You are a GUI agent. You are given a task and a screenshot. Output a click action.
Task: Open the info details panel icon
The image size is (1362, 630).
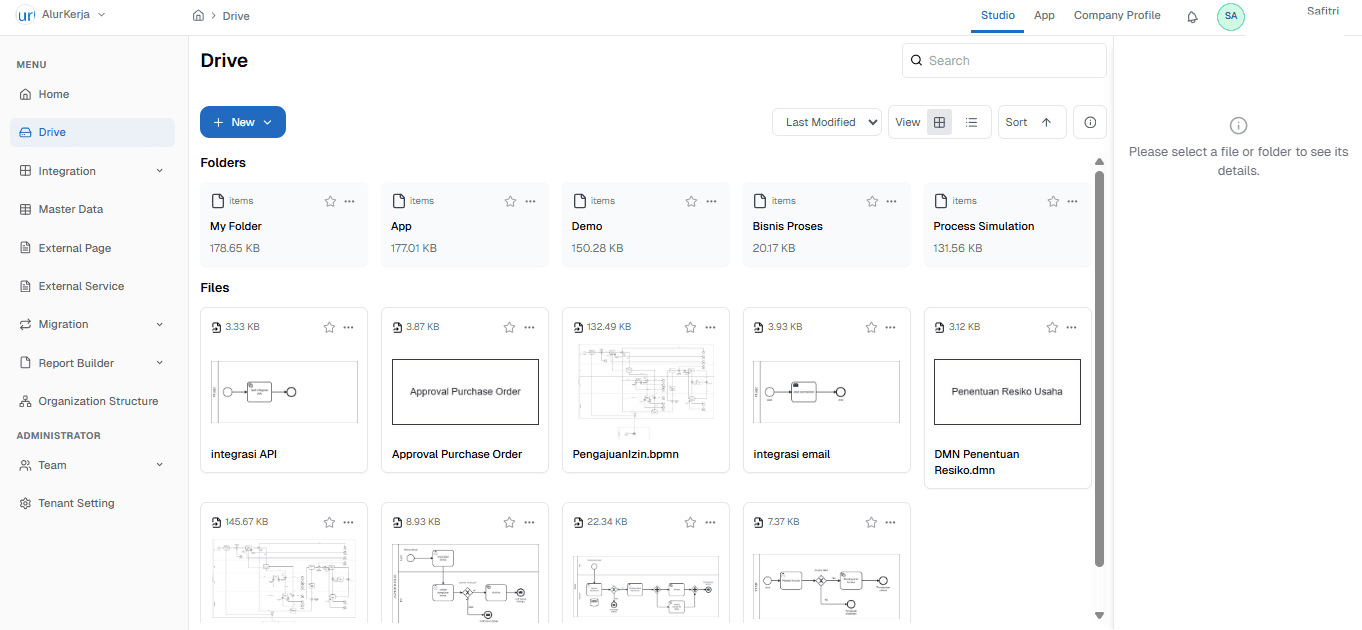[1089, 122]
